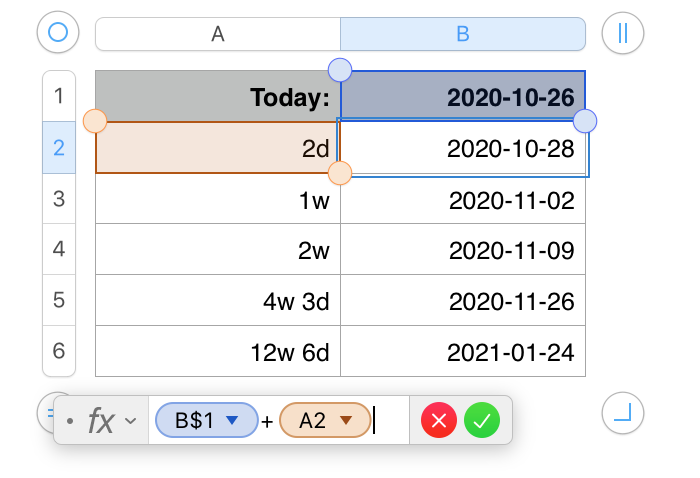
Task: Click the fx function icon
Action: click(x=101, y=421)
